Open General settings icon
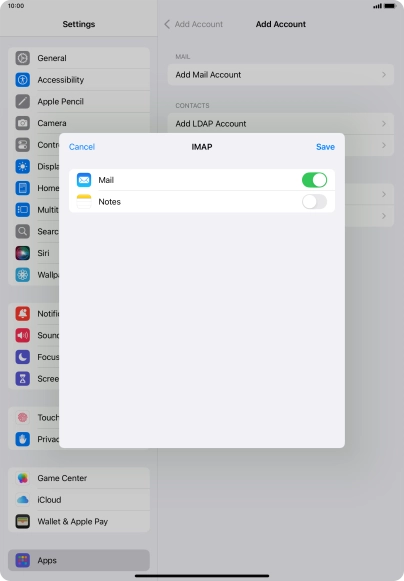 (x=23, y=58)
